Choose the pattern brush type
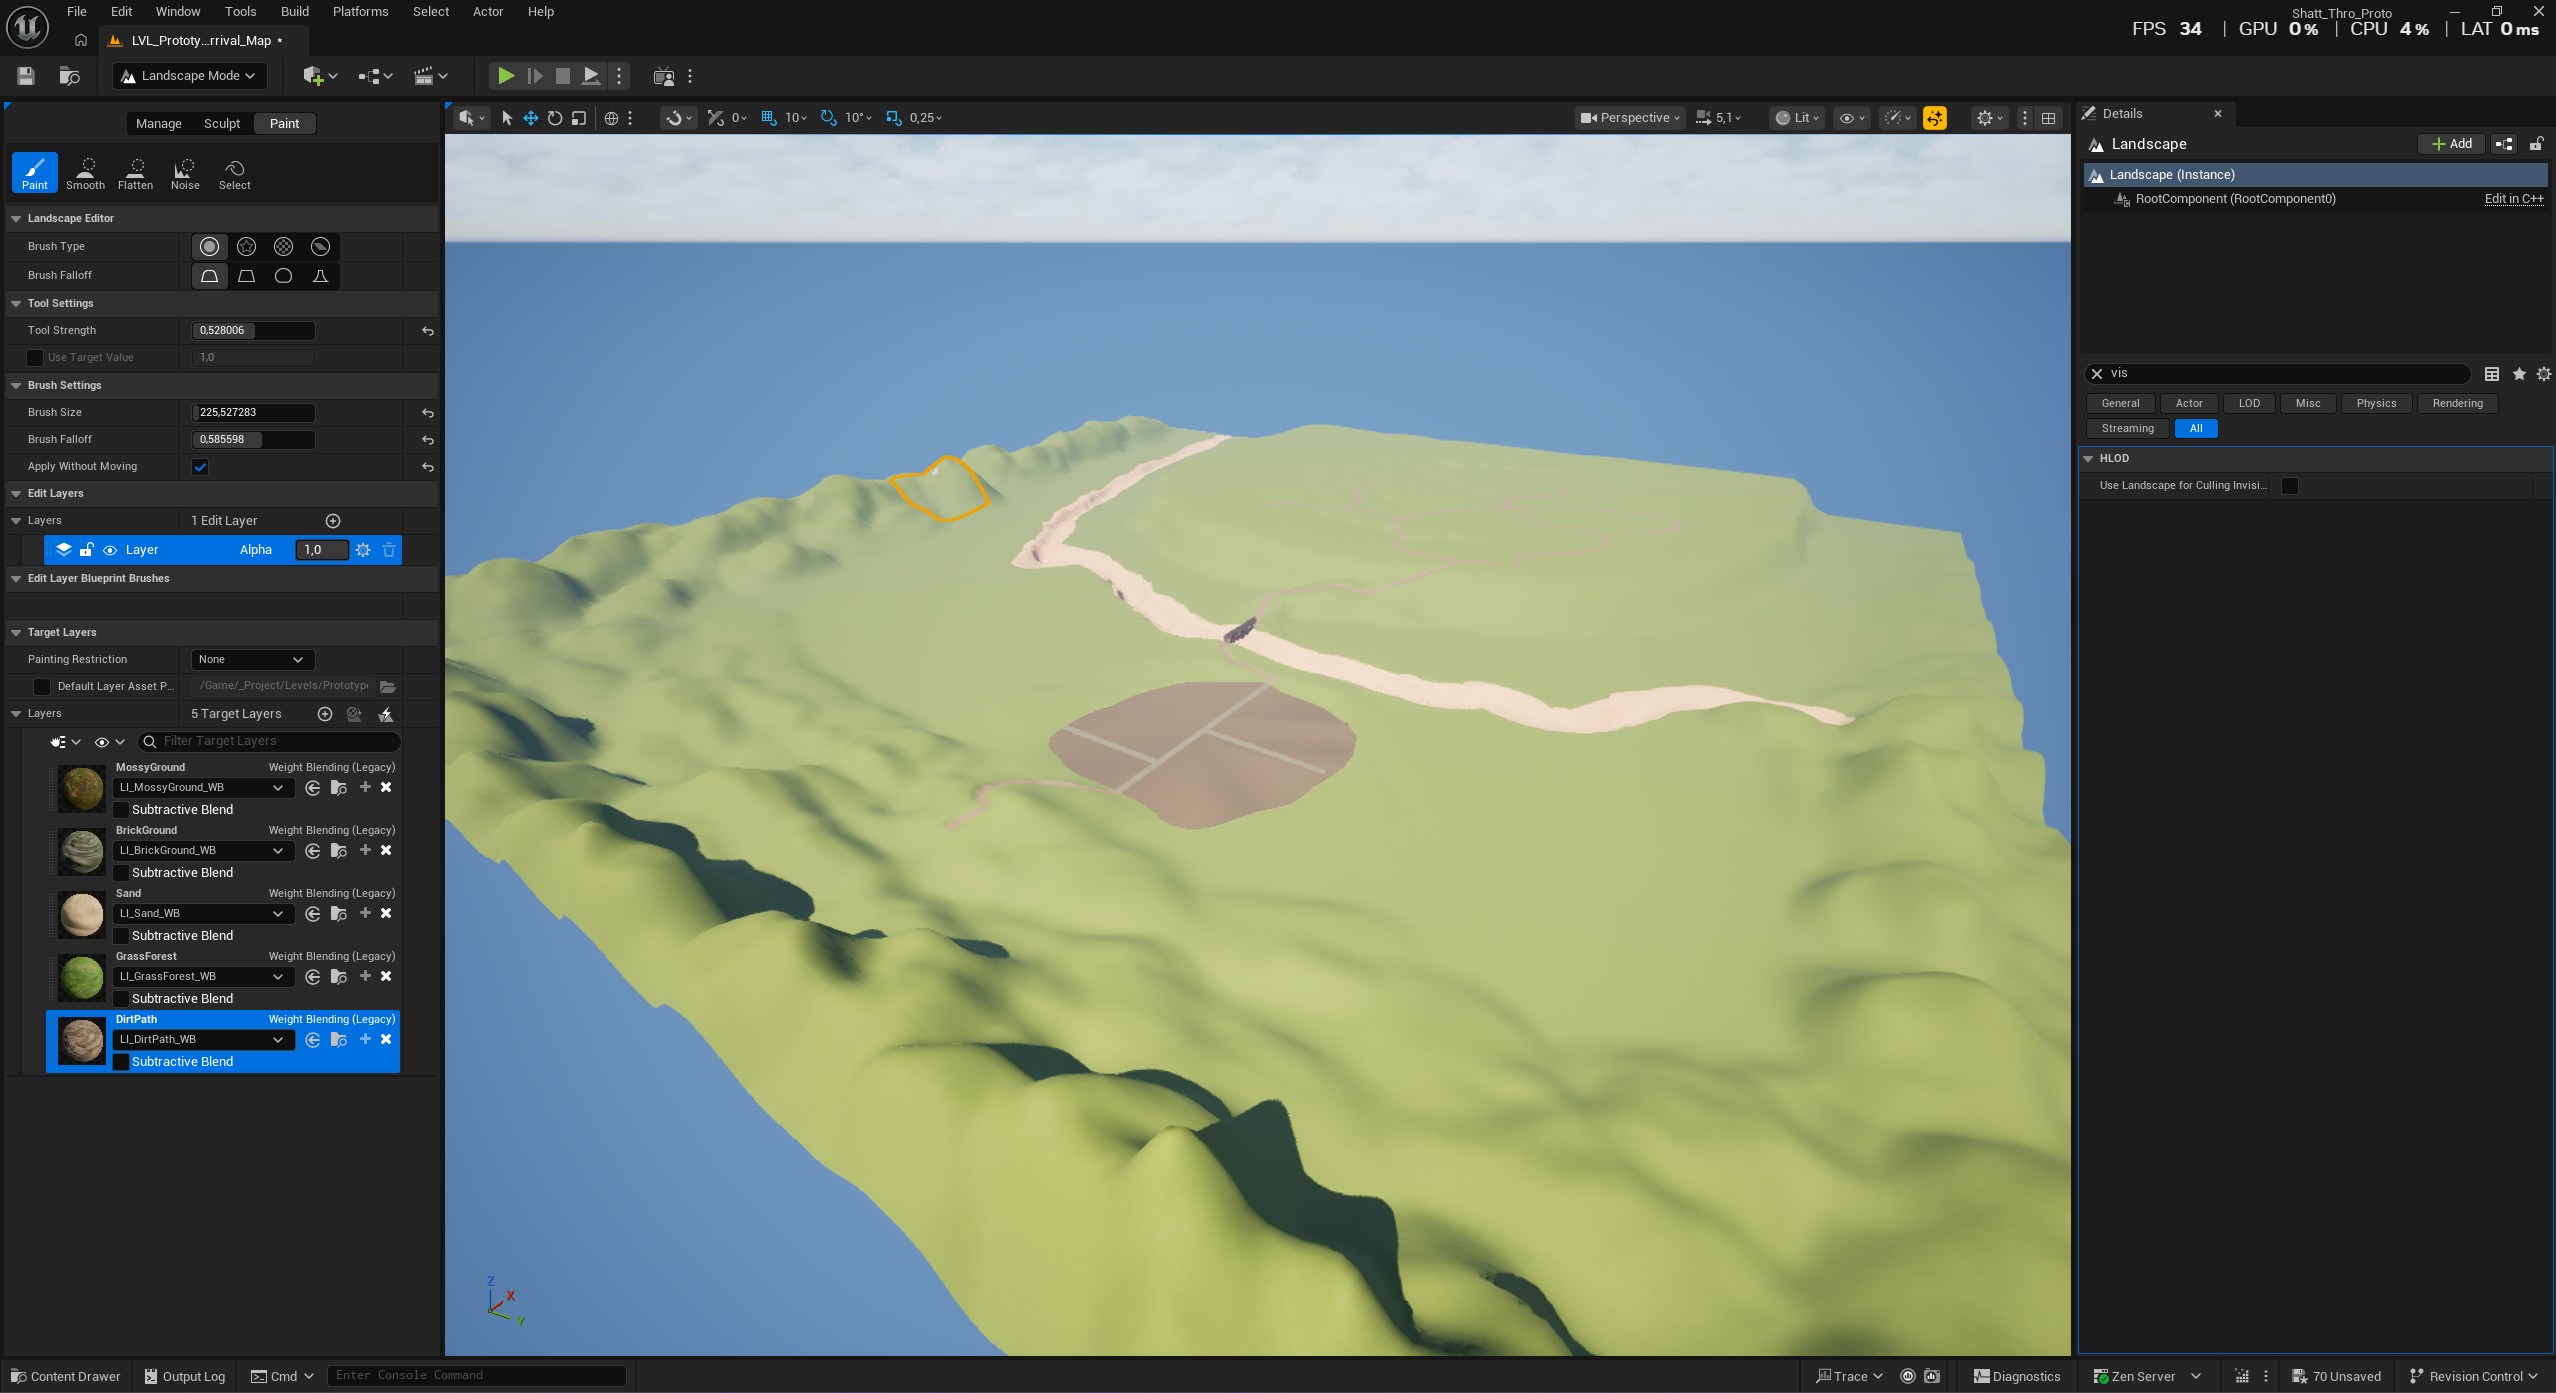This screenshot has width=2556, height=1393. (283, 246)
